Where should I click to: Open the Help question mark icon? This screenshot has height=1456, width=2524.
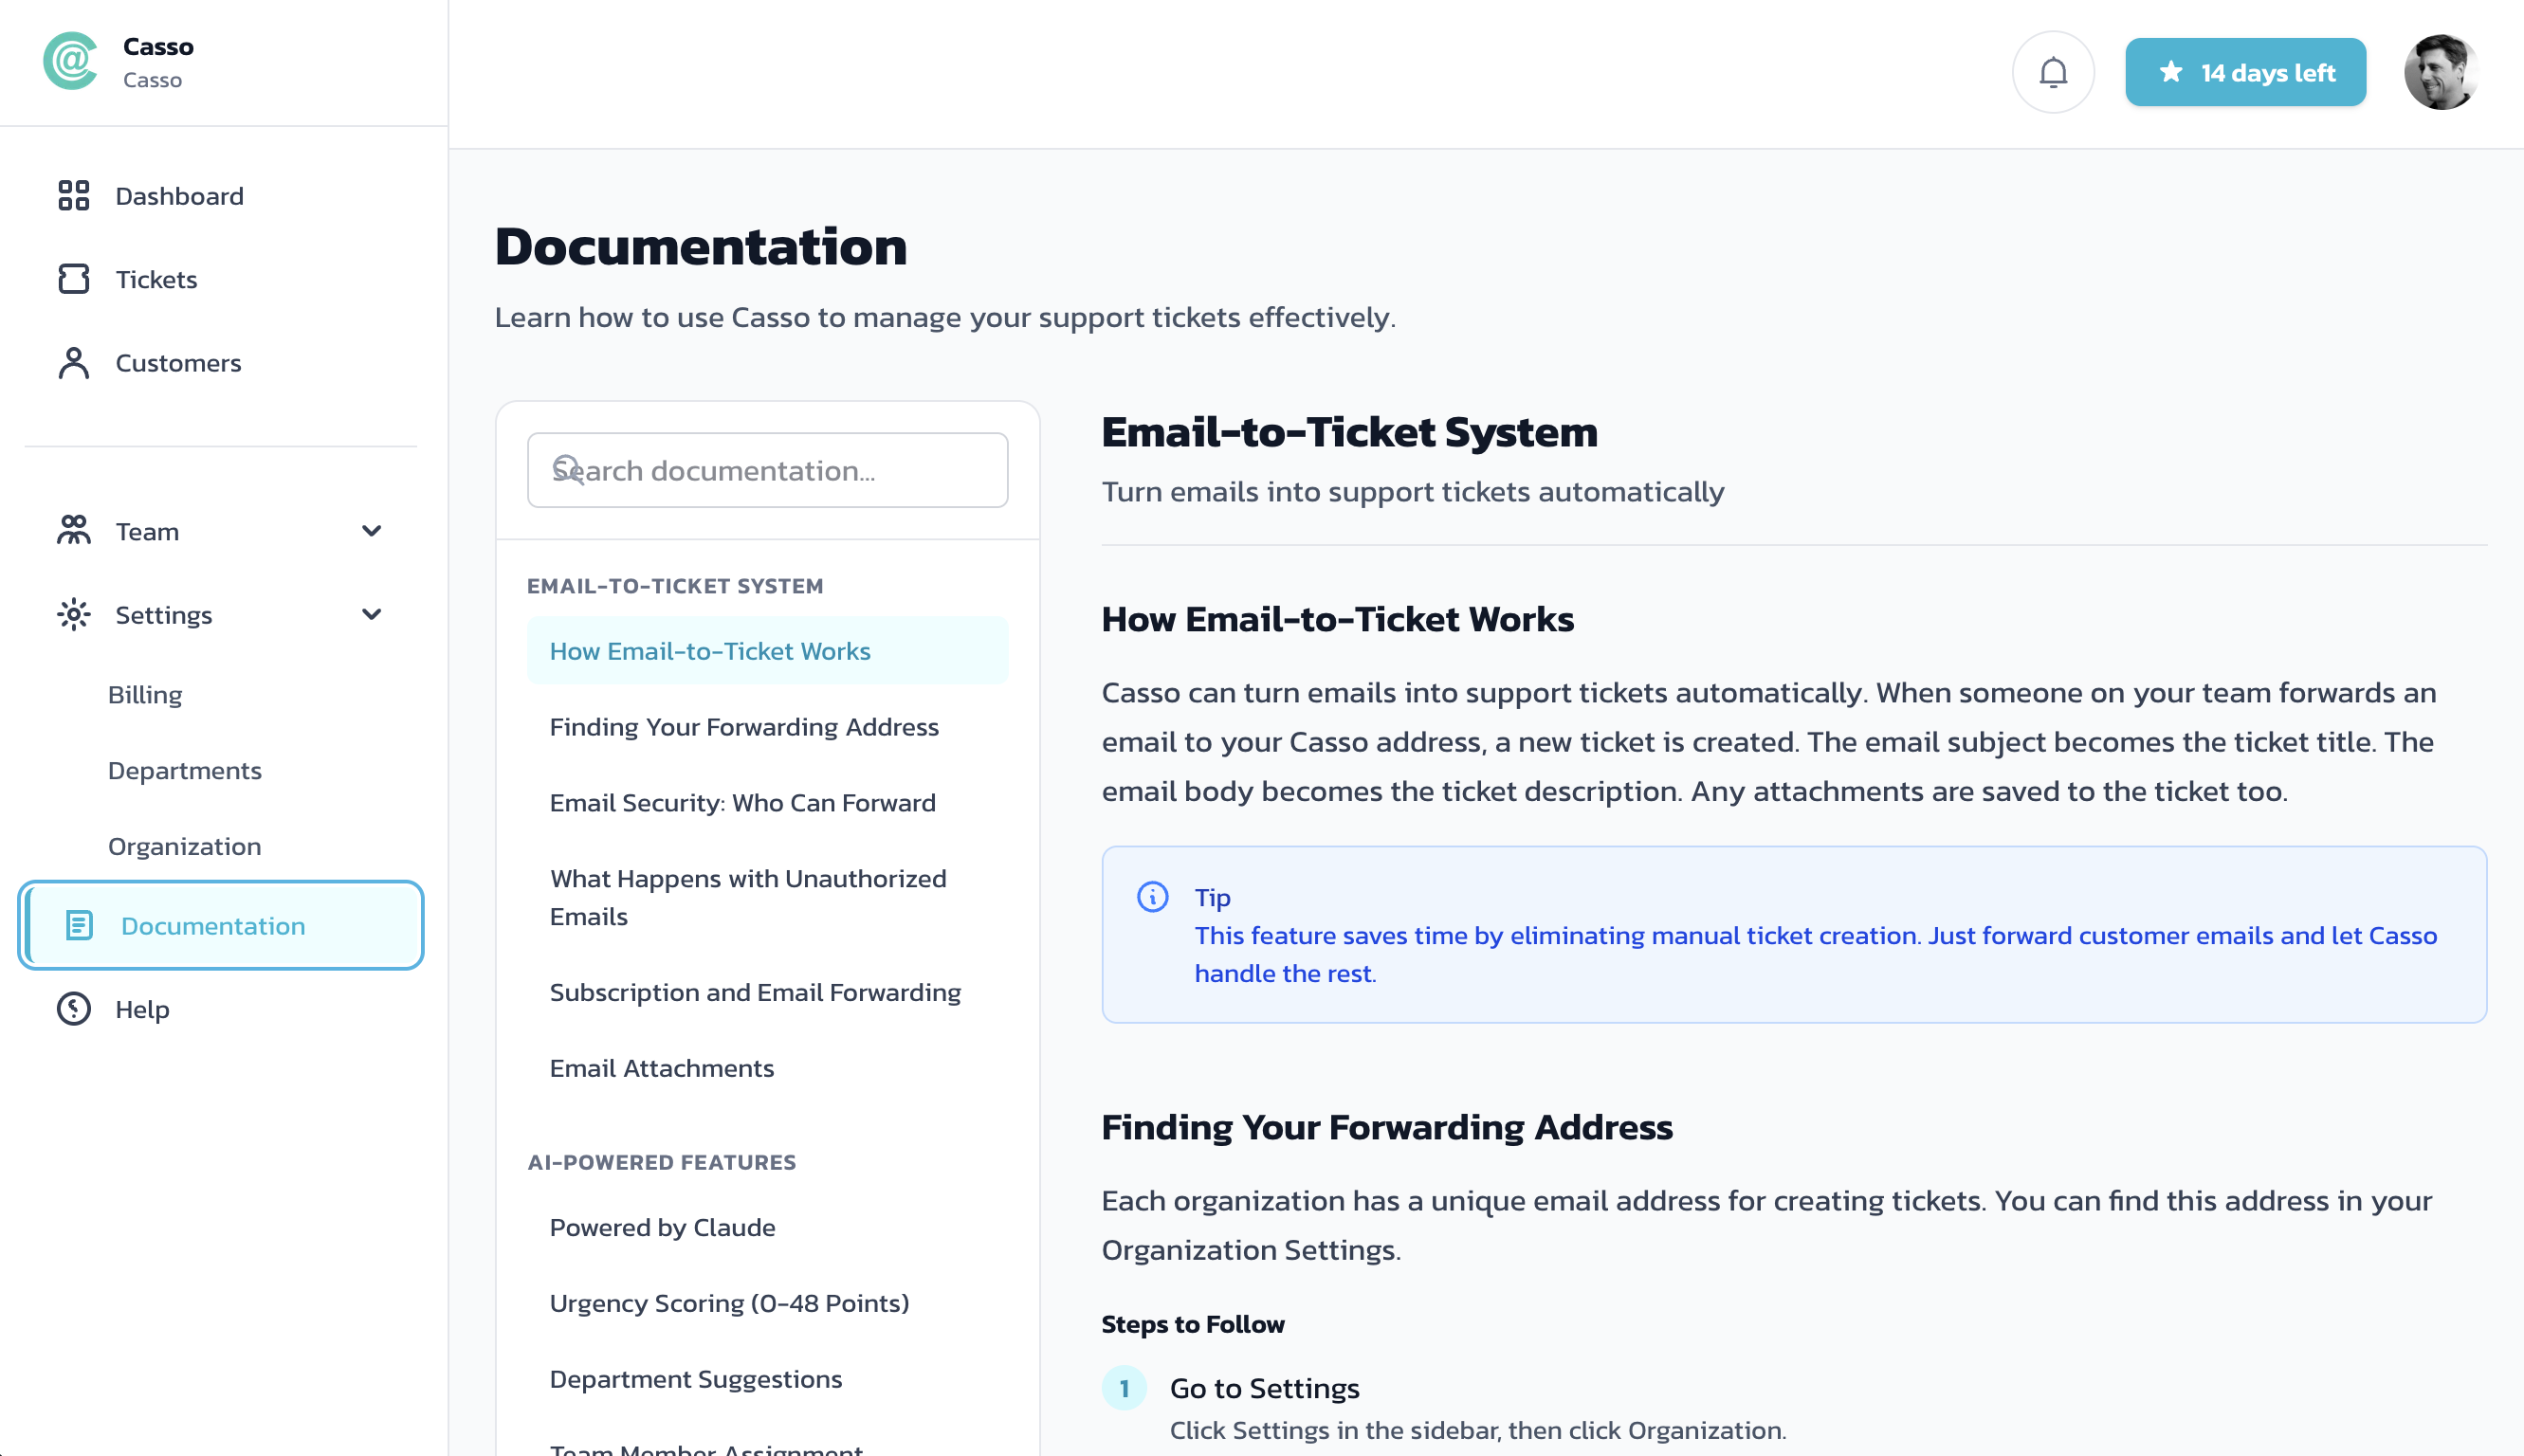coord(72,1009)
